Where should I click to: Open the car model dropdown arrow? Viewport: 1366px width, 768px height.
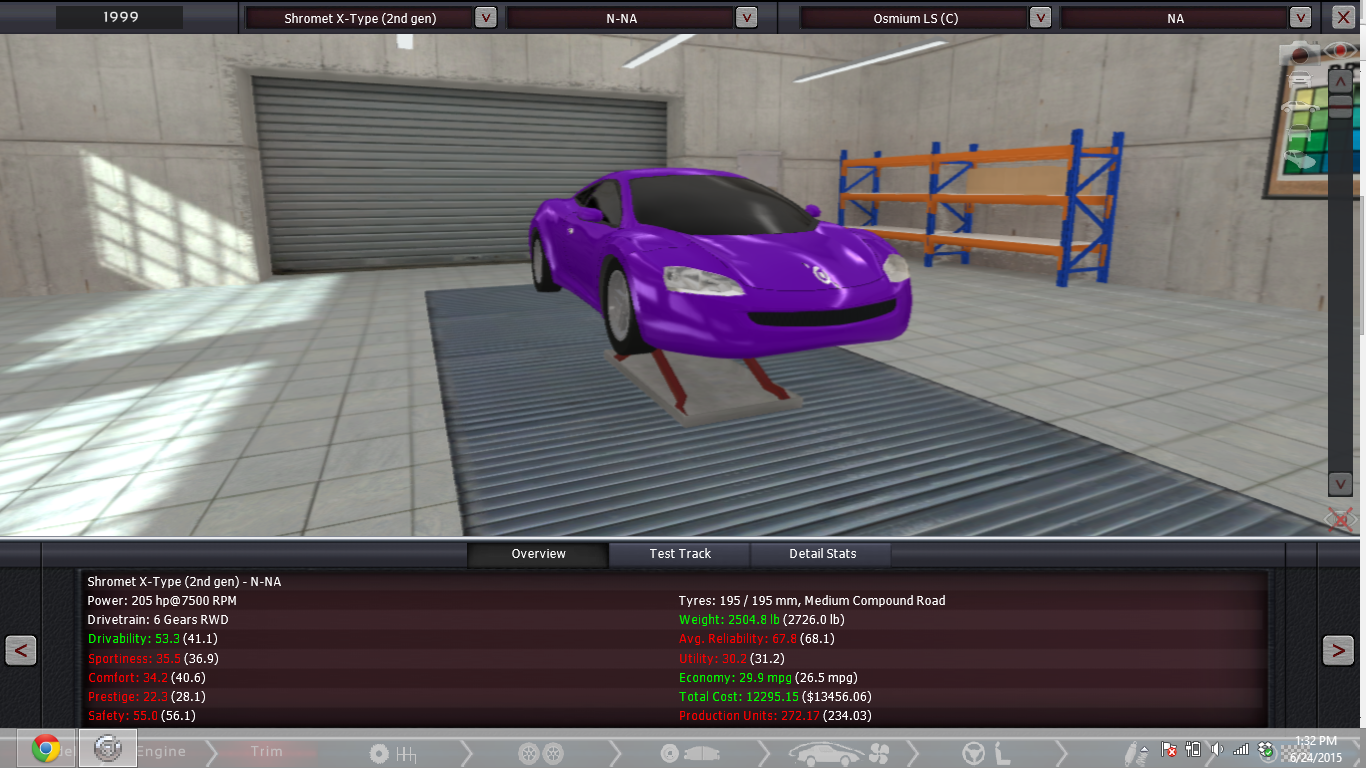(x=485, y=17)
